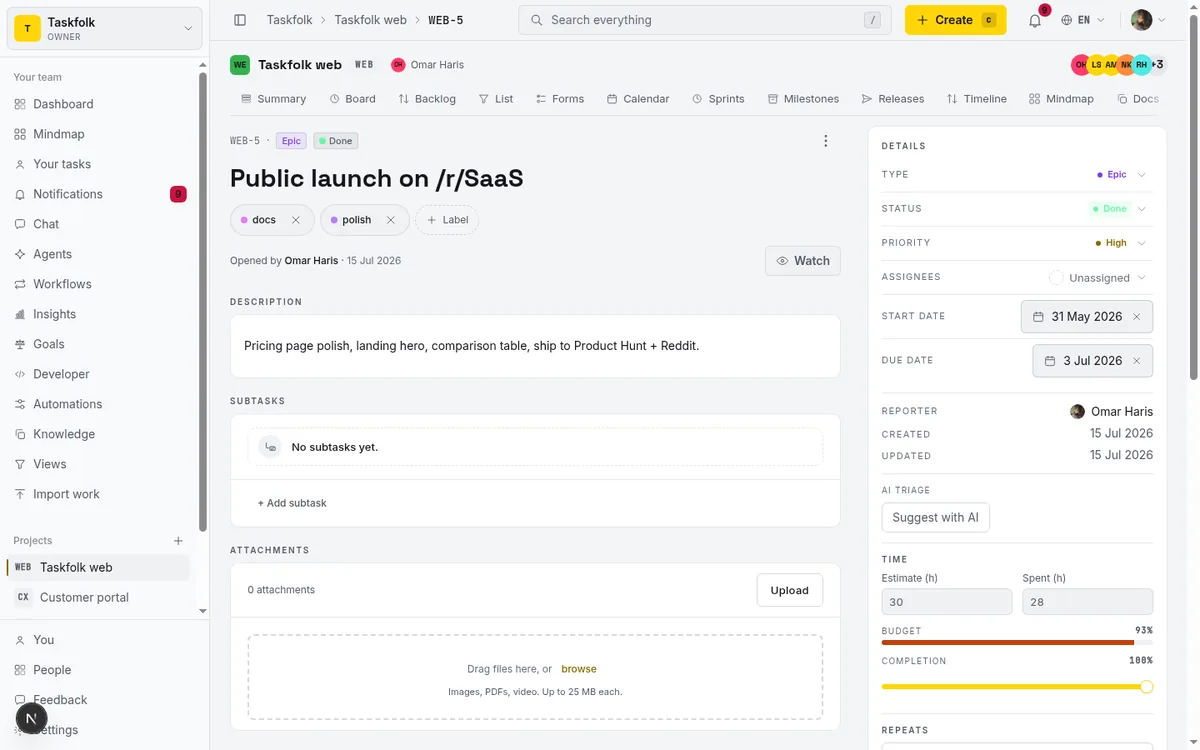The width and height of the screenshot is (1200, 750).
Task: Click the Agents sparkle icon
Action: pyautogui.click(x=20, y=254)
